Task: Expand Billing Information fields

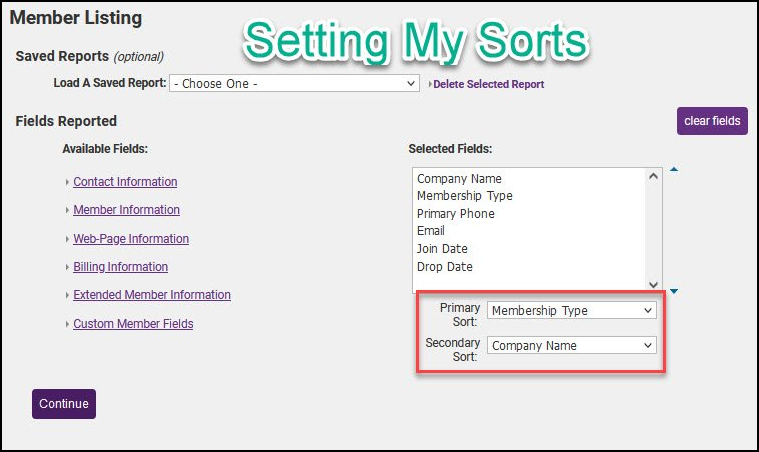Action: (120, 267)
